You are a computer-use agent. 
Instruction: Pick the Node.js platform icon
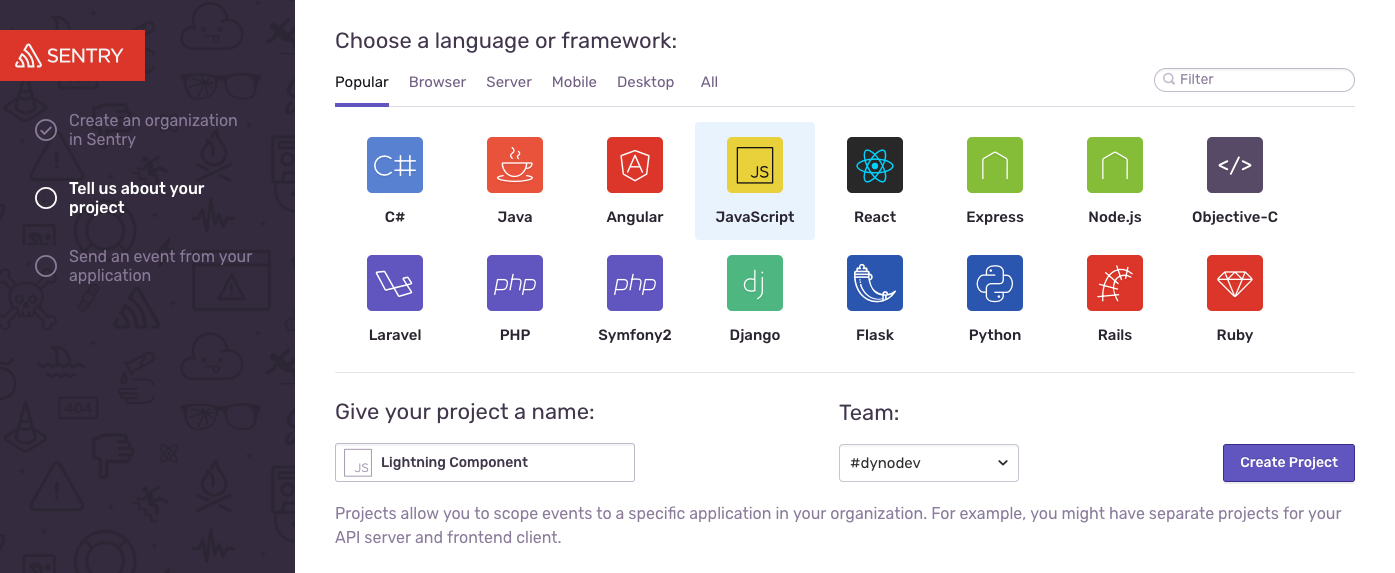(1115, 165)
